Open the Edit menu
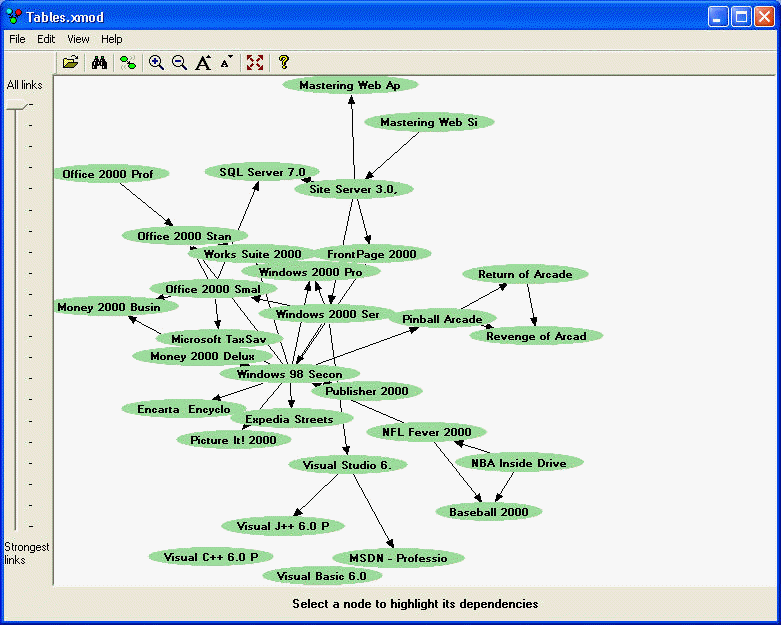 click(46, 39)
